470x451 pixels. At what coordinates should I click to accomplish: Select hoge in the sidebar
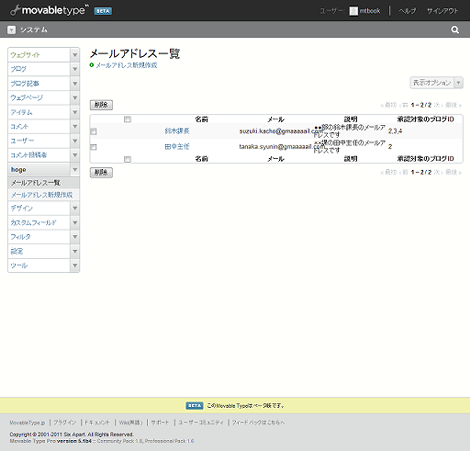tap(18, 170)
